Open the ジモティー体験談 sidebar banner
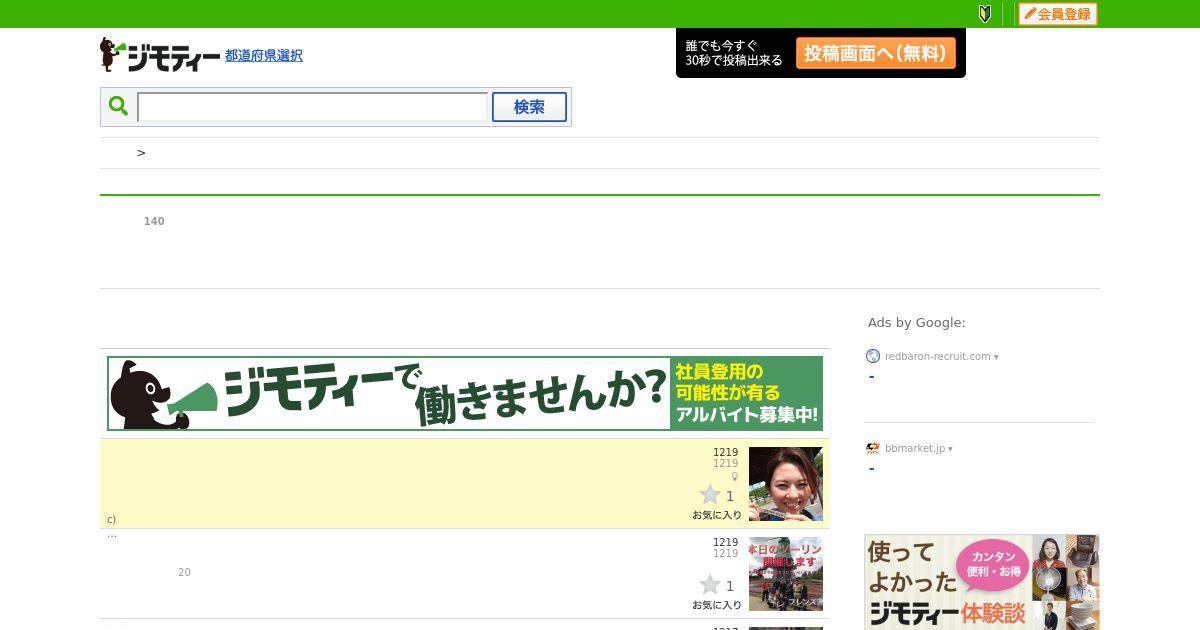Viewport: 1200px width, 630px height. tap(982, 582)
